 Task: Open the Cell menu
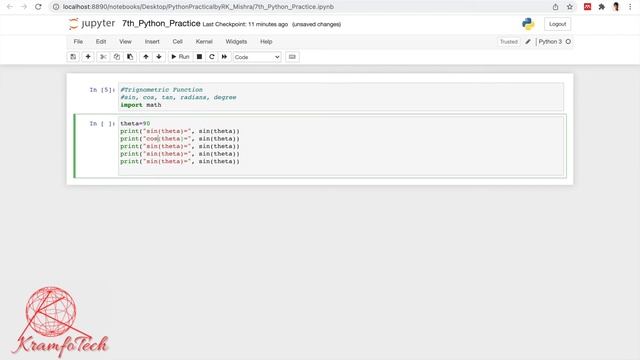click(178, 42)
